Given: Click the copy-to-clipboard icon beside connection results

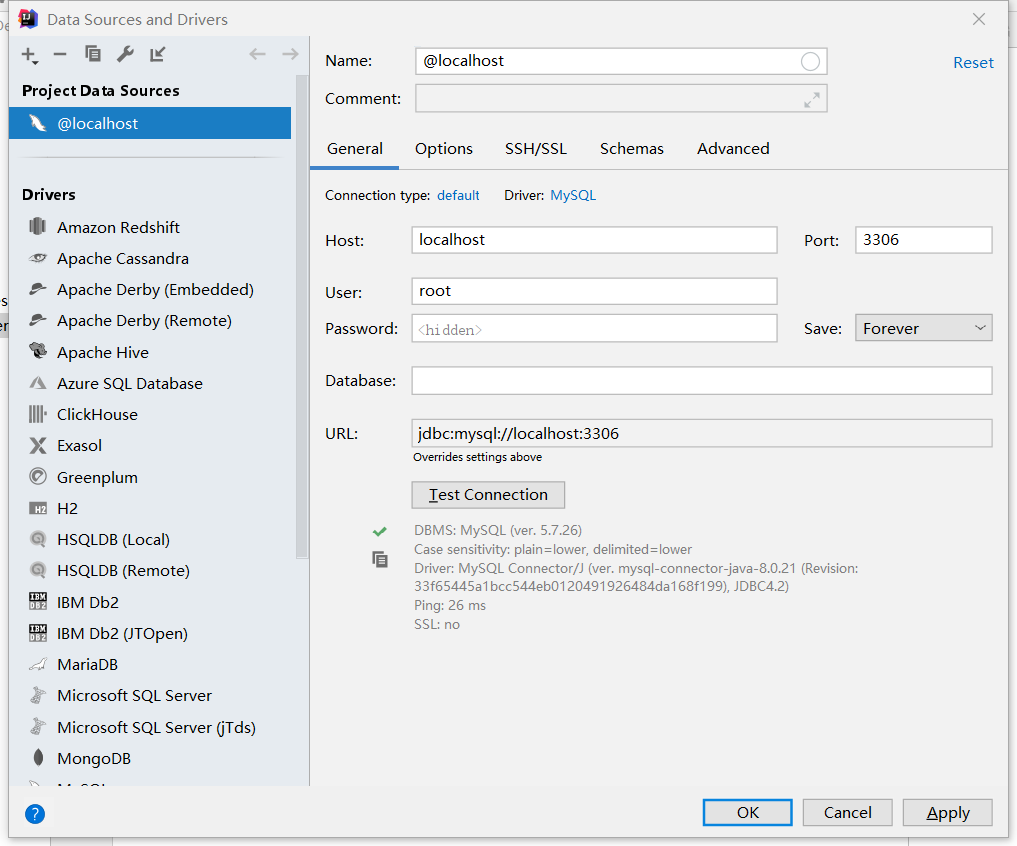Looking at the screenshot, I should tap(380, 560).
